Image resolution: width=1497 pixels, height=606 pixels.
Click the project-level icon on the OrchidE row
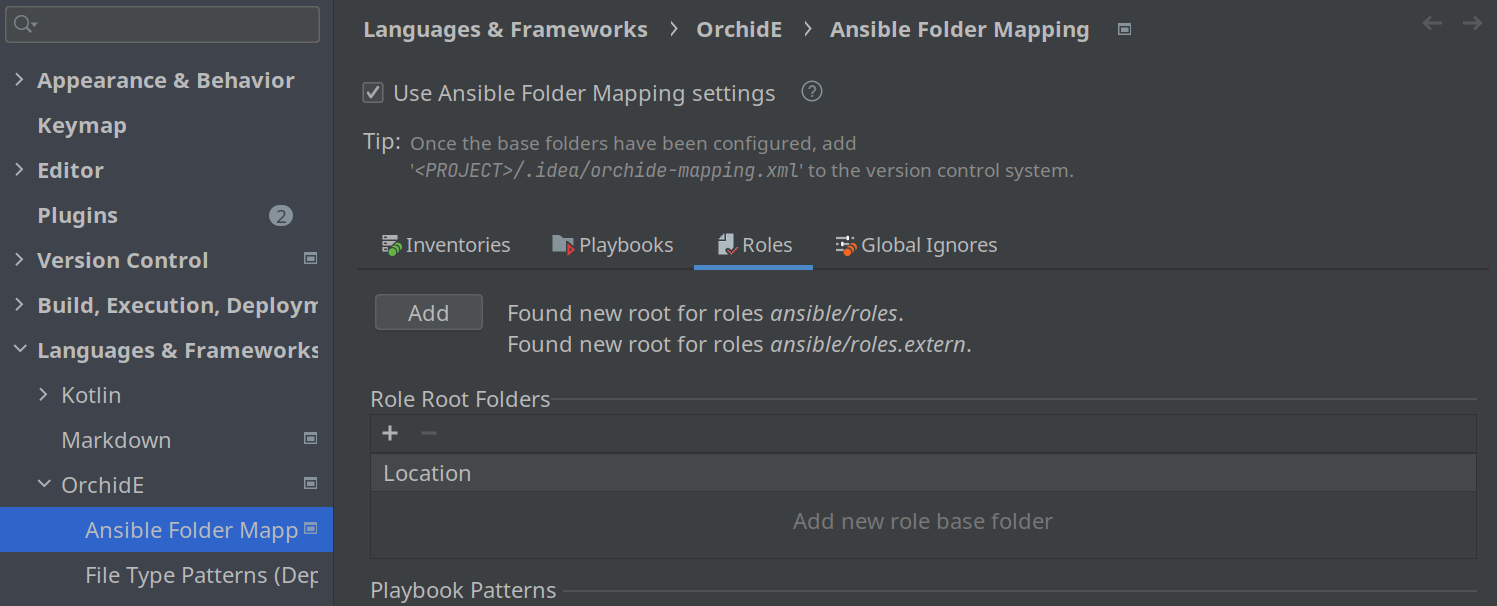(x=310, y=483)
